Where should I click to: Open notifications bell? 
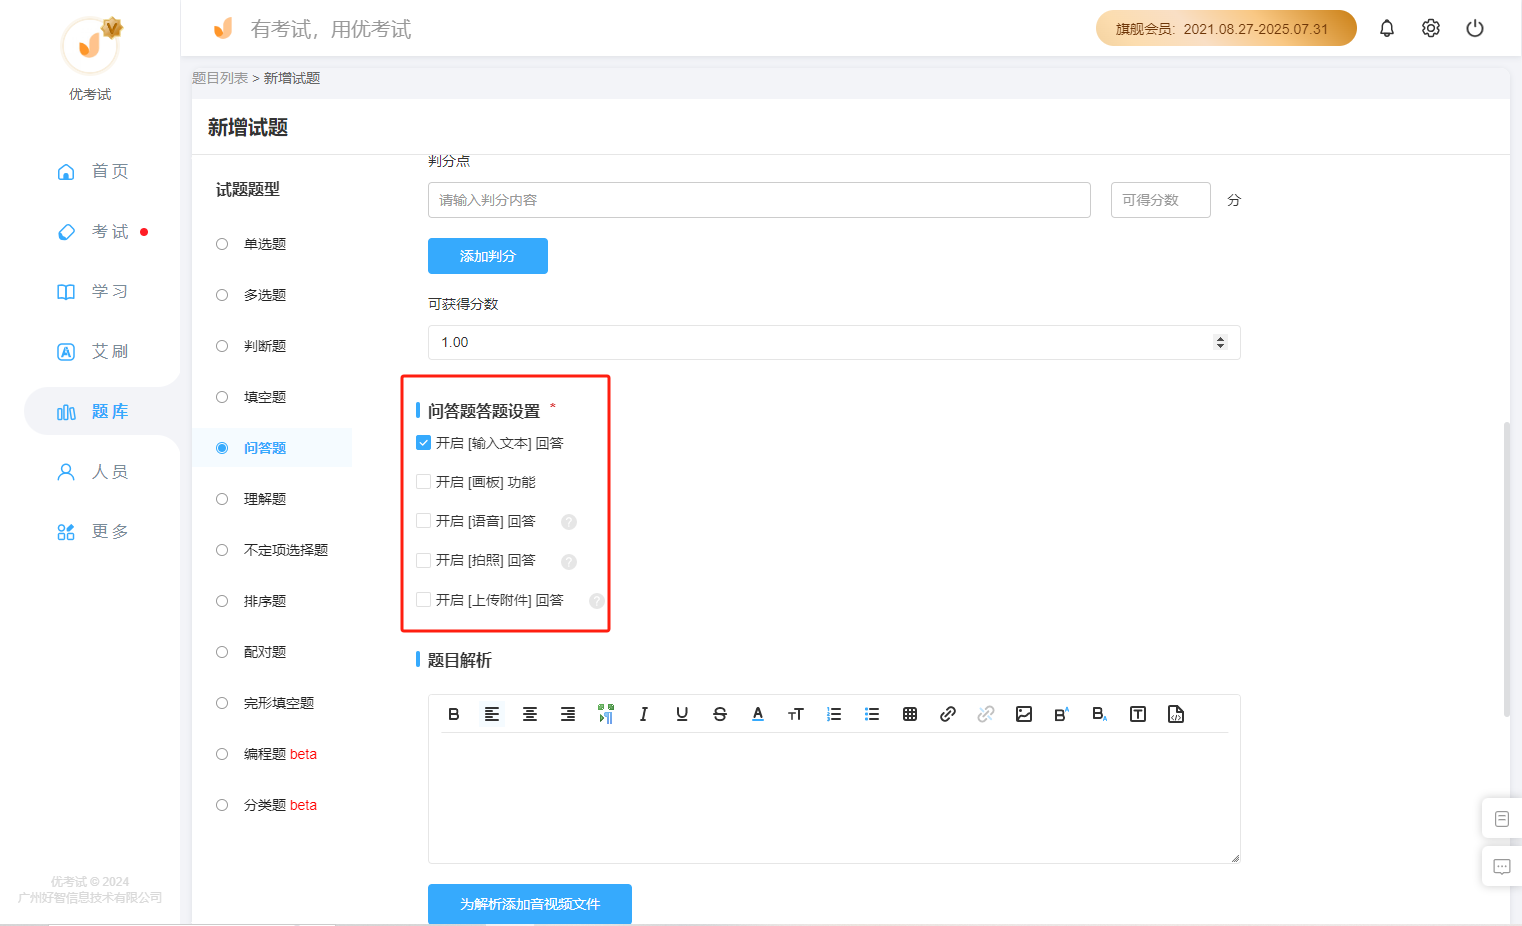tap(1387, 28)
